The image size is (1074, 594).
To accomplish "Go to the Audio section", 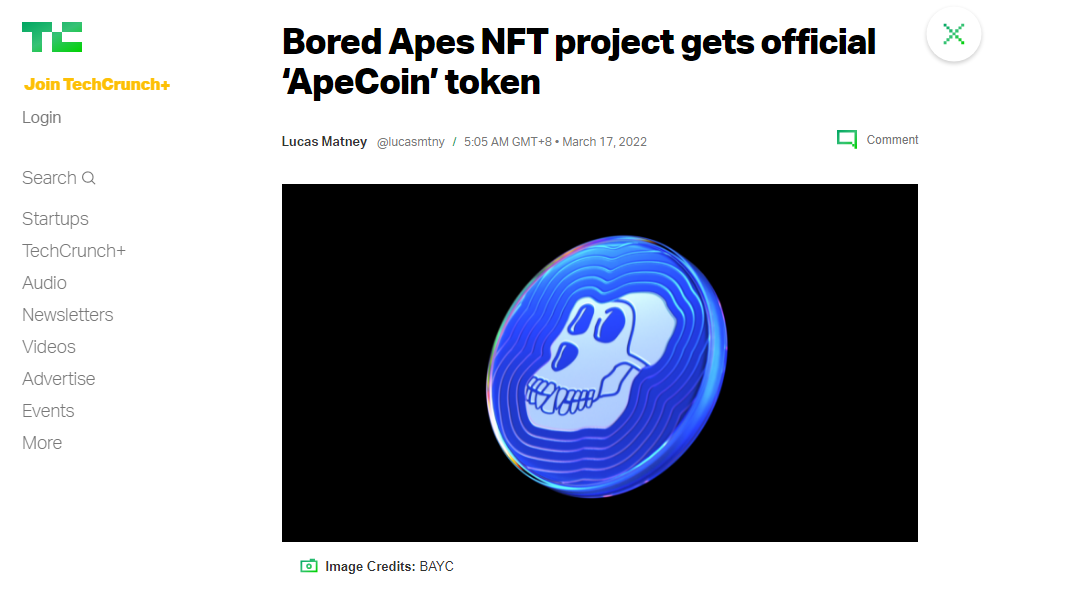I will pos(45,283).
